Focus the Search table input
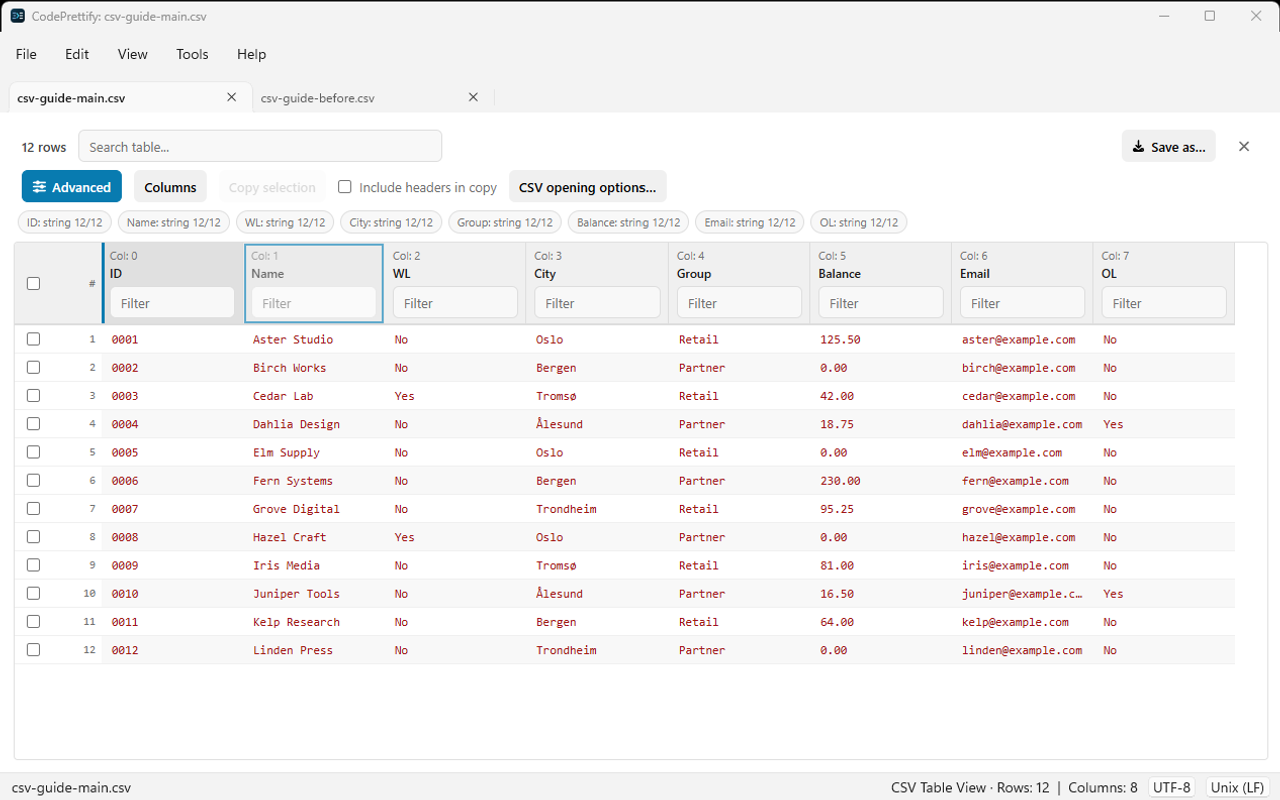The width and height of the screenshot is (1280, 800). [260, 146]
